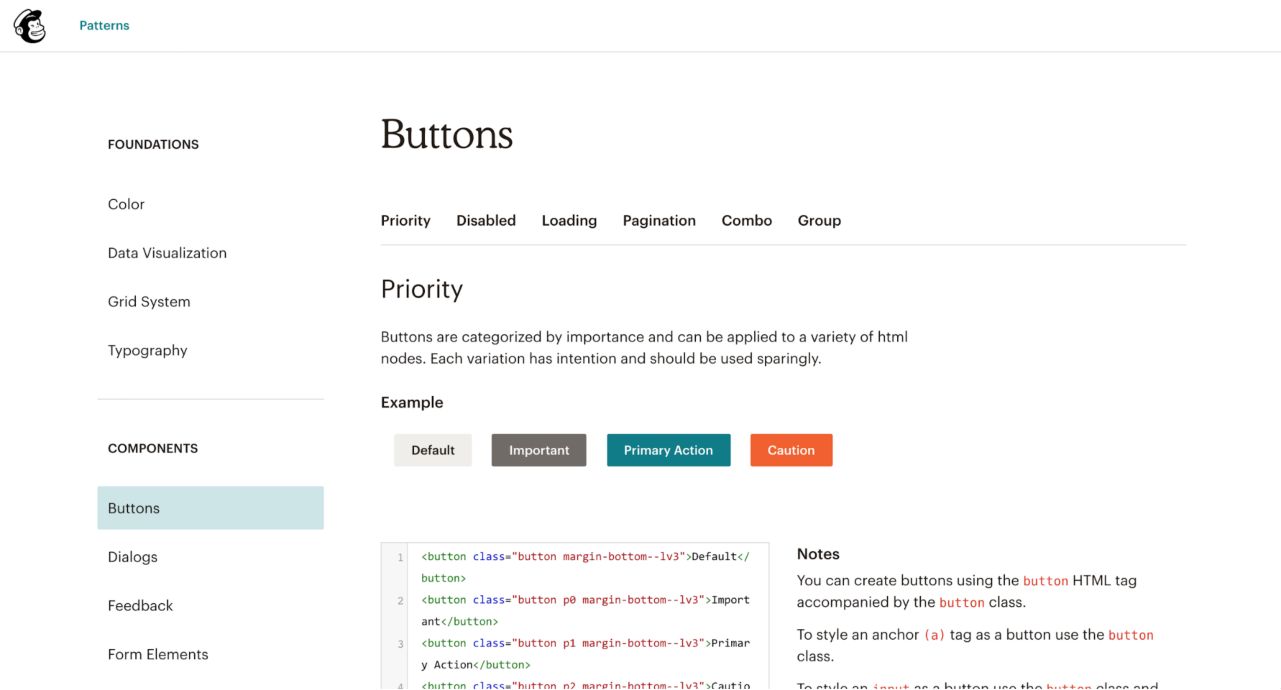This screenshot has height=690, width=1281.
Task: Open the Typography page
Action: coord(147,350)
